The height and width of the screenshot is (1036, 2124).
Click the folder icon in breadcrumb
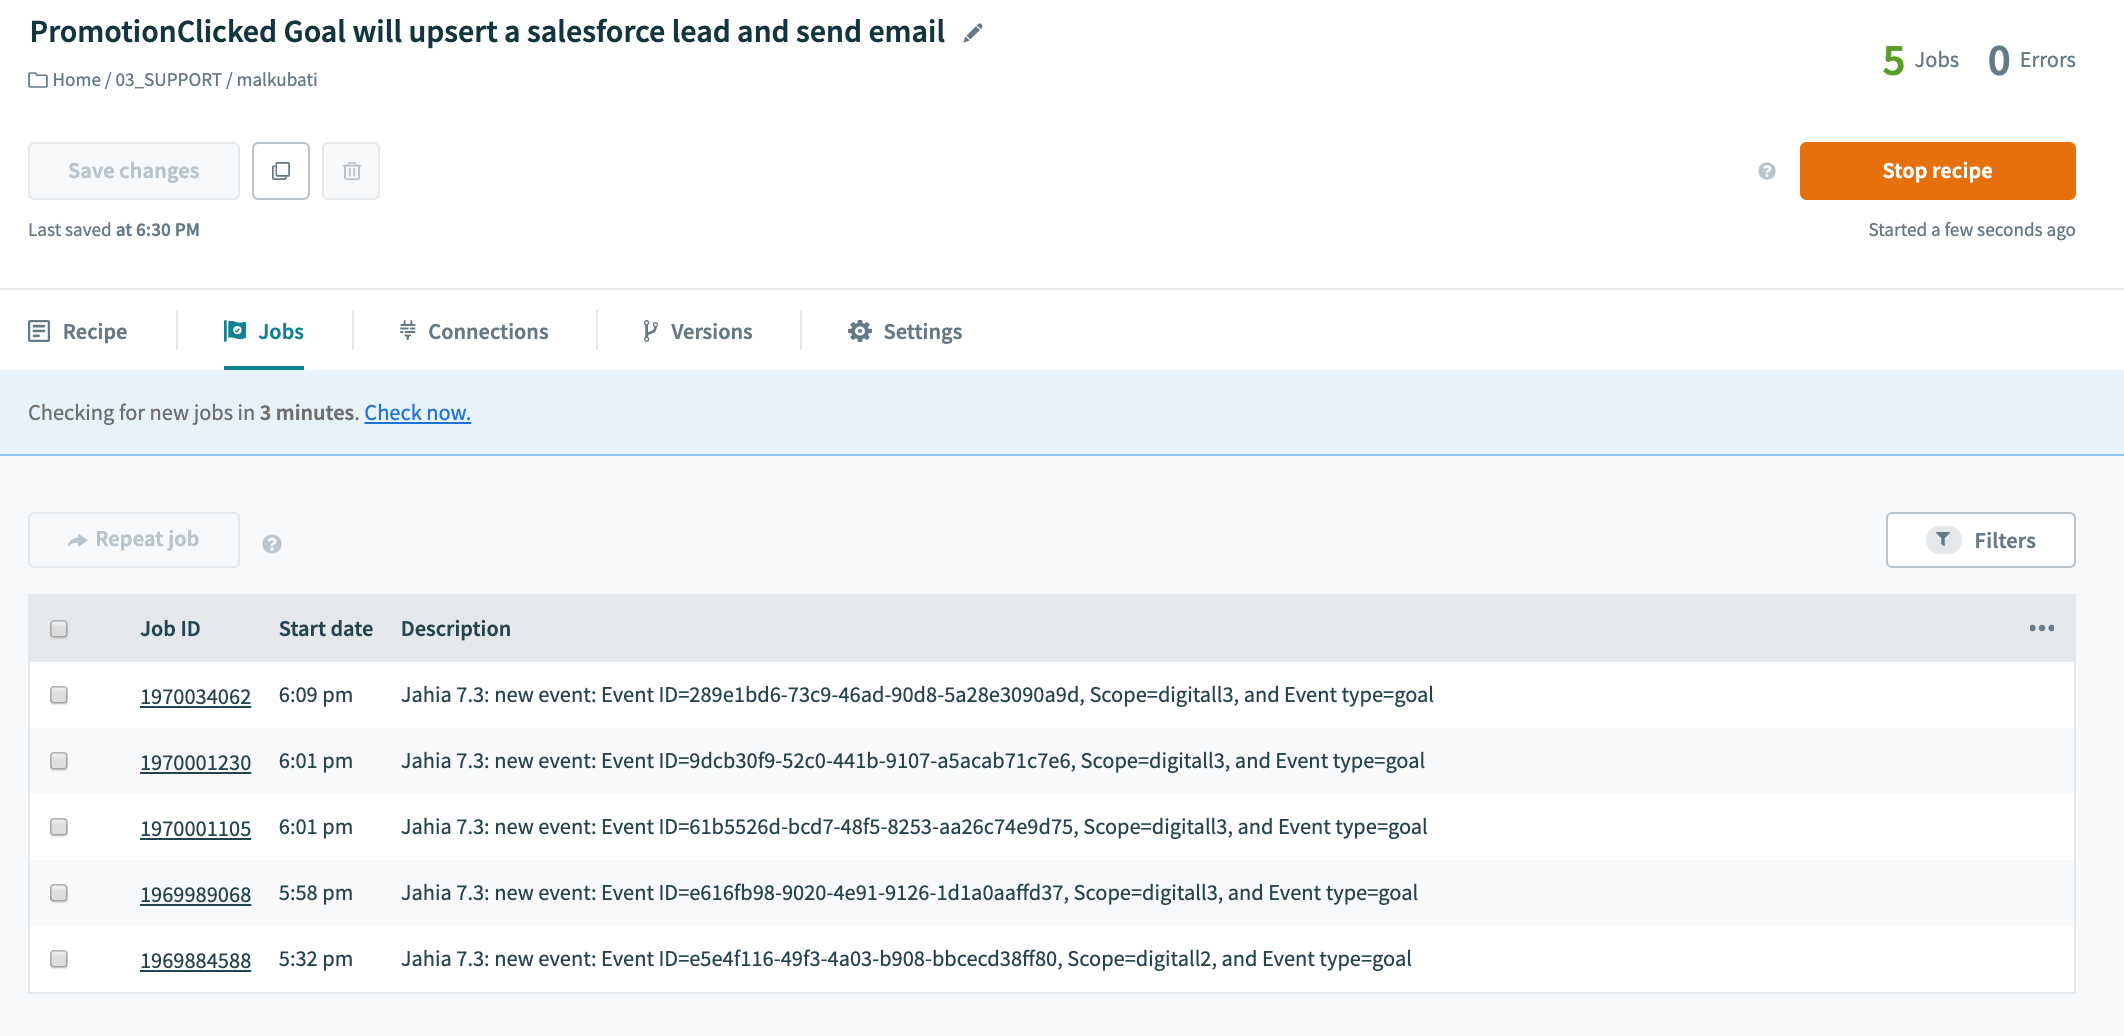point(38,80)
